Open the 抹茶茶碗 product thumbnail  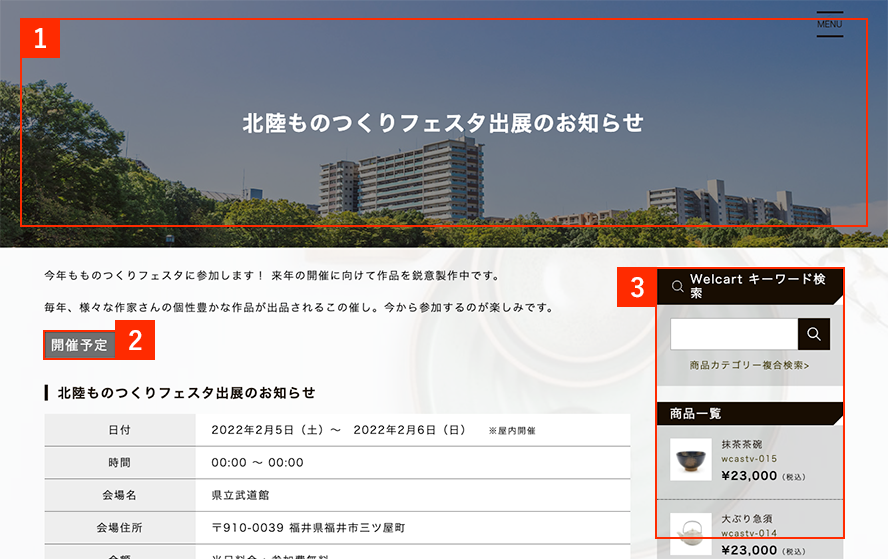pyautogui.click(x=691, y=459)
